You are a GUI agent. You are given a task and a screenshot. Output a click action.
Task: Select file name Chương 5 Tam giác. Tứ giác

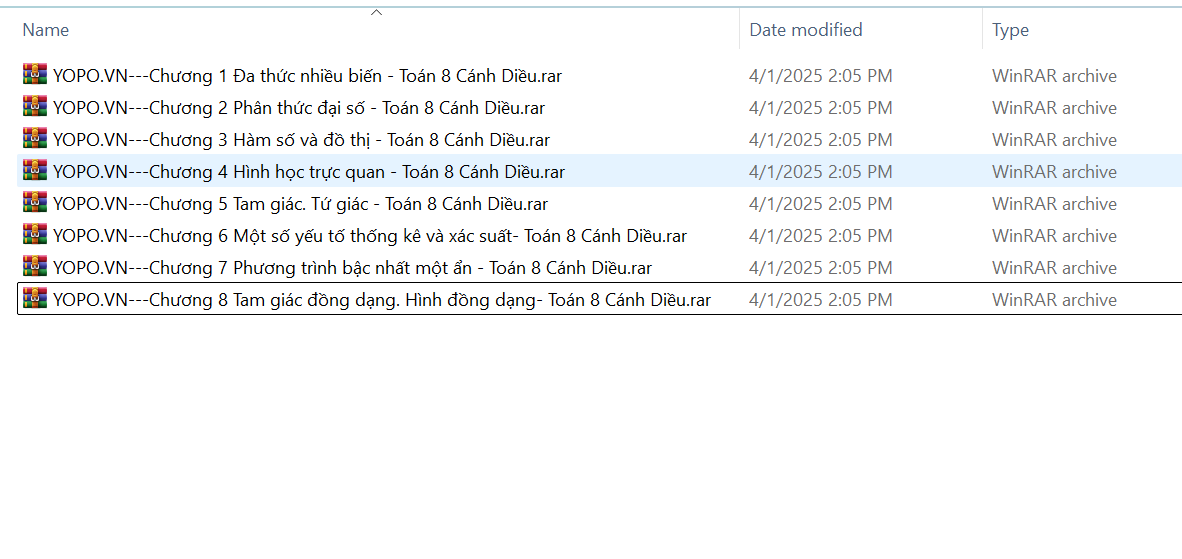[300, 204]
